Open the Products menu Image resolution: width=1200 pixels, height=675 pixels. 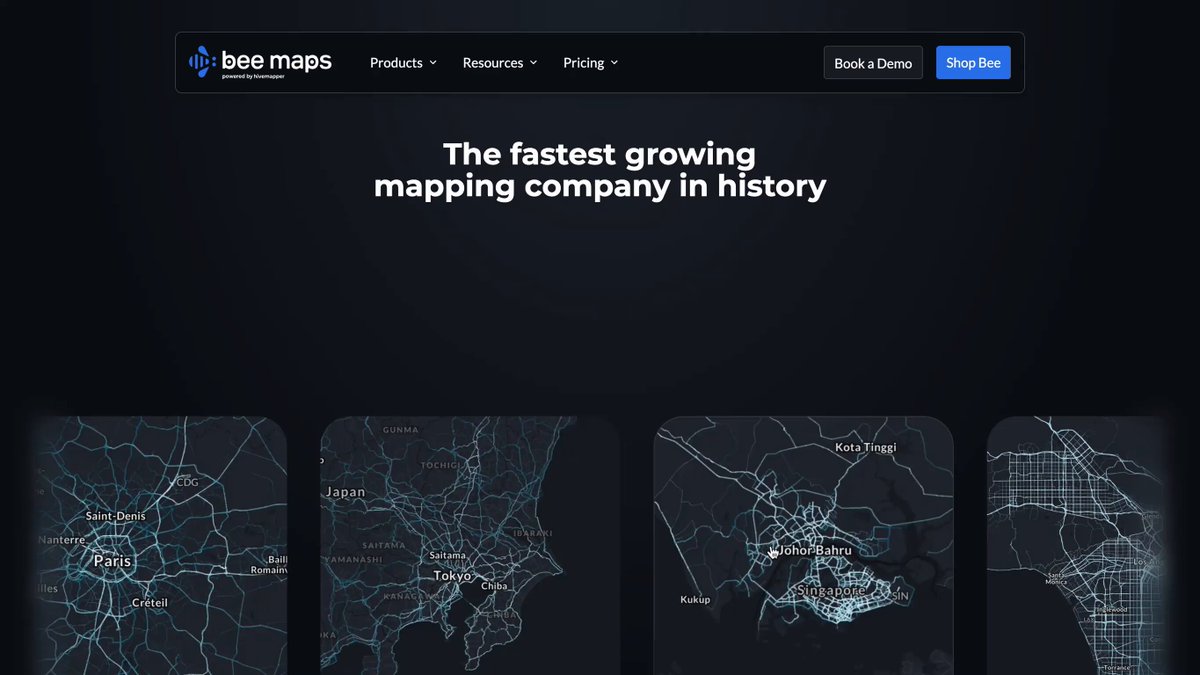coord(403,63)
